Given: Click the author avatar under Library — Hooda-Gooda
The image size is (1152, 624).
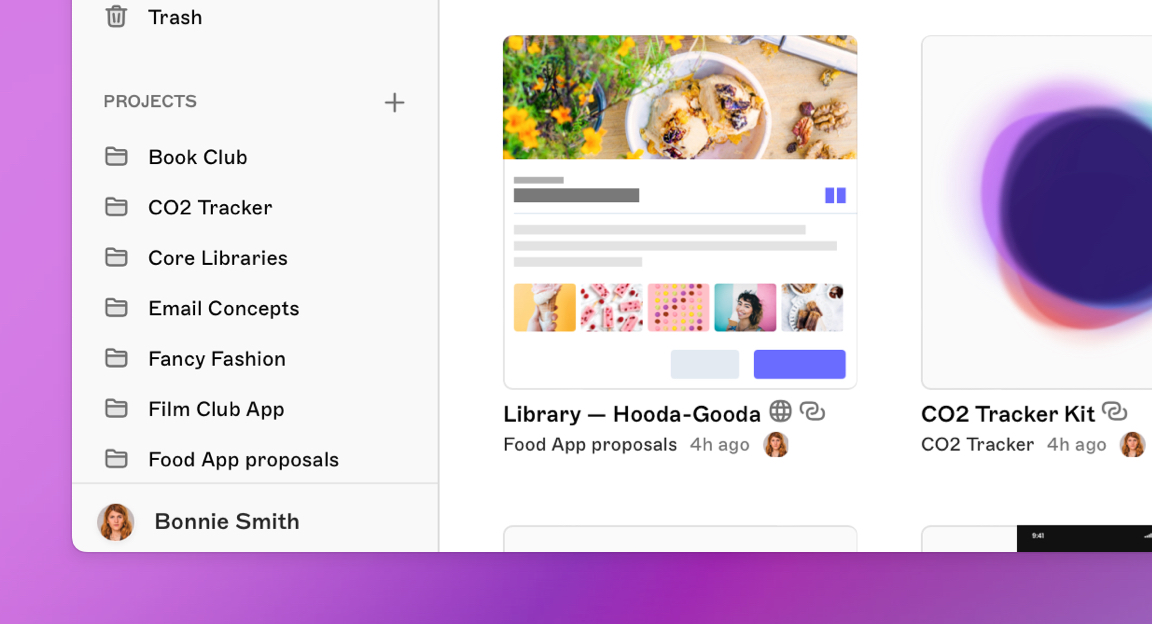Looking at the screenshot, I should click(776, 444).
